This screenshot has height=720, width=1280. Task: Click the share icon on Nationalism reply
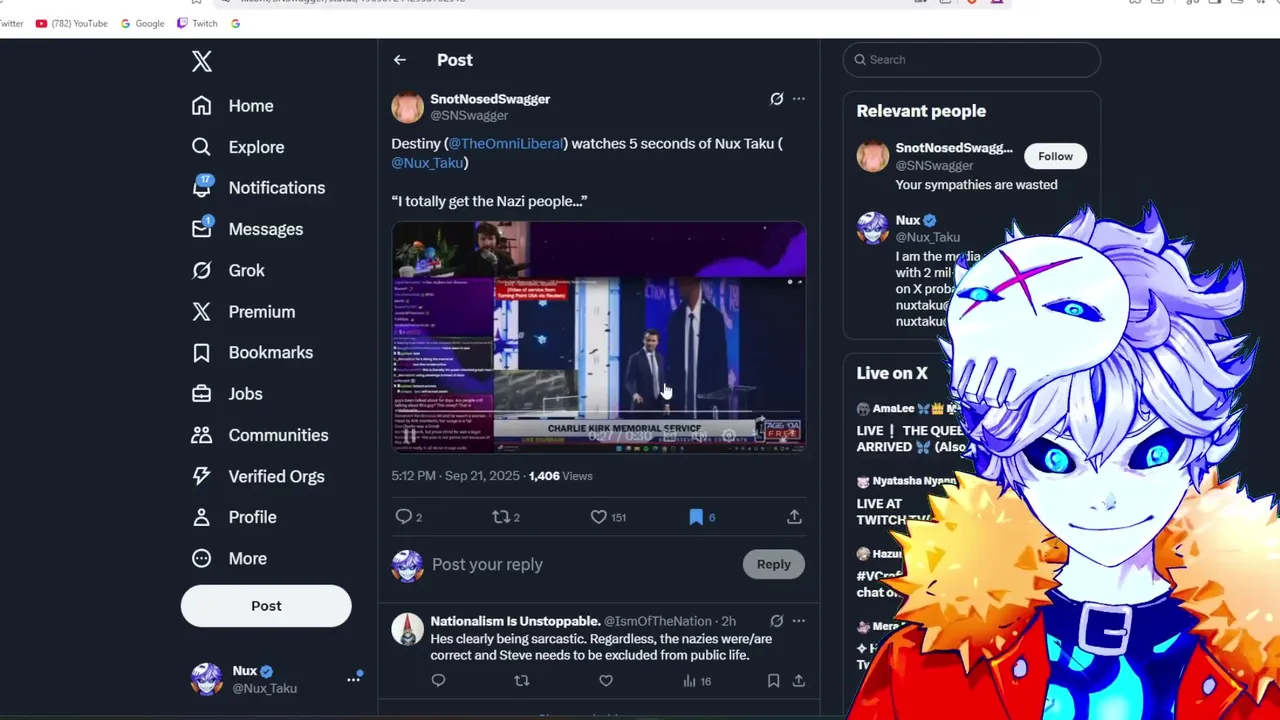798,681
